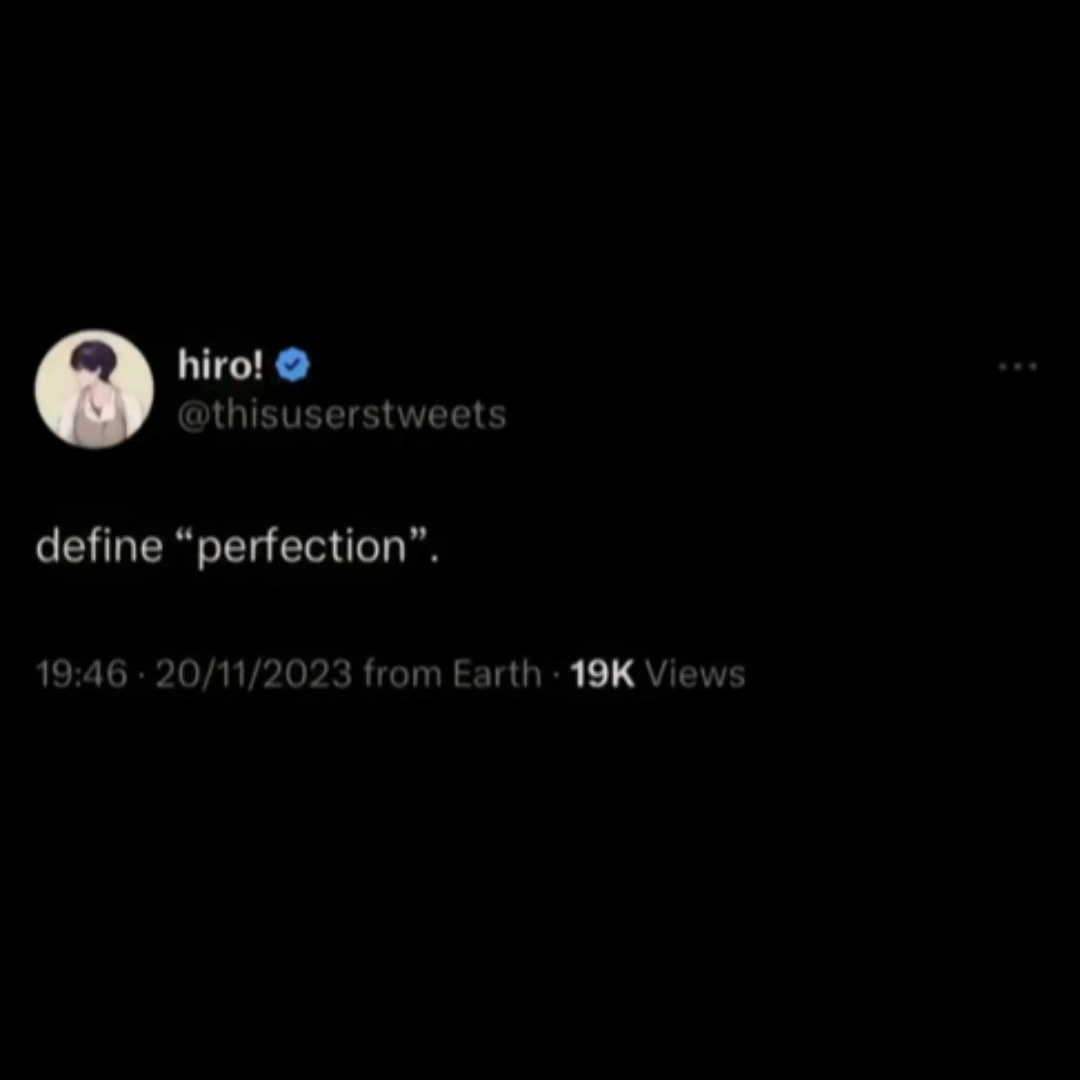Image resolution: width=1080 pixels, height=1080 pixels.
Task: Click the tweet metadata line
Action: [x=390, y=673]
